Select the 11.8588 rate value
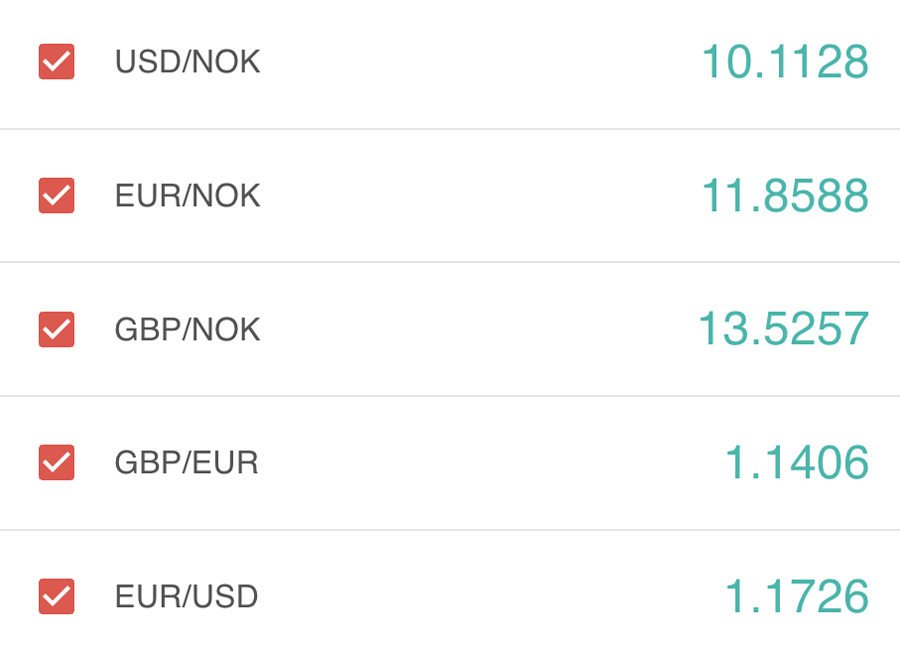 tap(784, 195)
